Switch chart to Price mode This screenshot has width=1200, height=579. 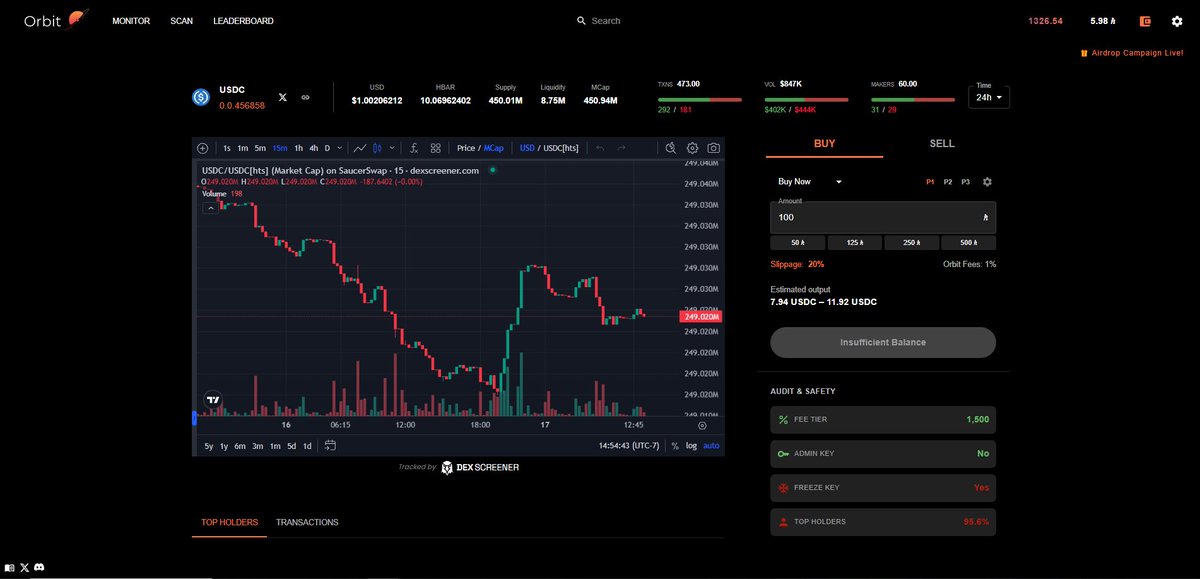pos(466,148)
